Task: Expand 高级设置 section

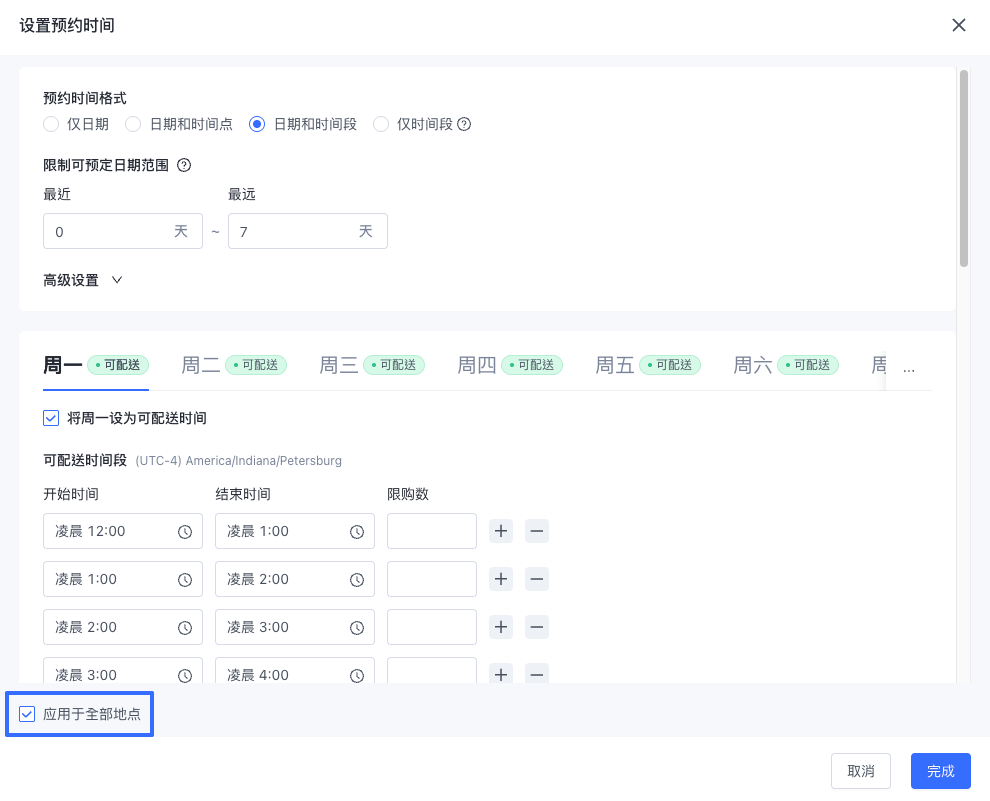Action: coord(83,280)
